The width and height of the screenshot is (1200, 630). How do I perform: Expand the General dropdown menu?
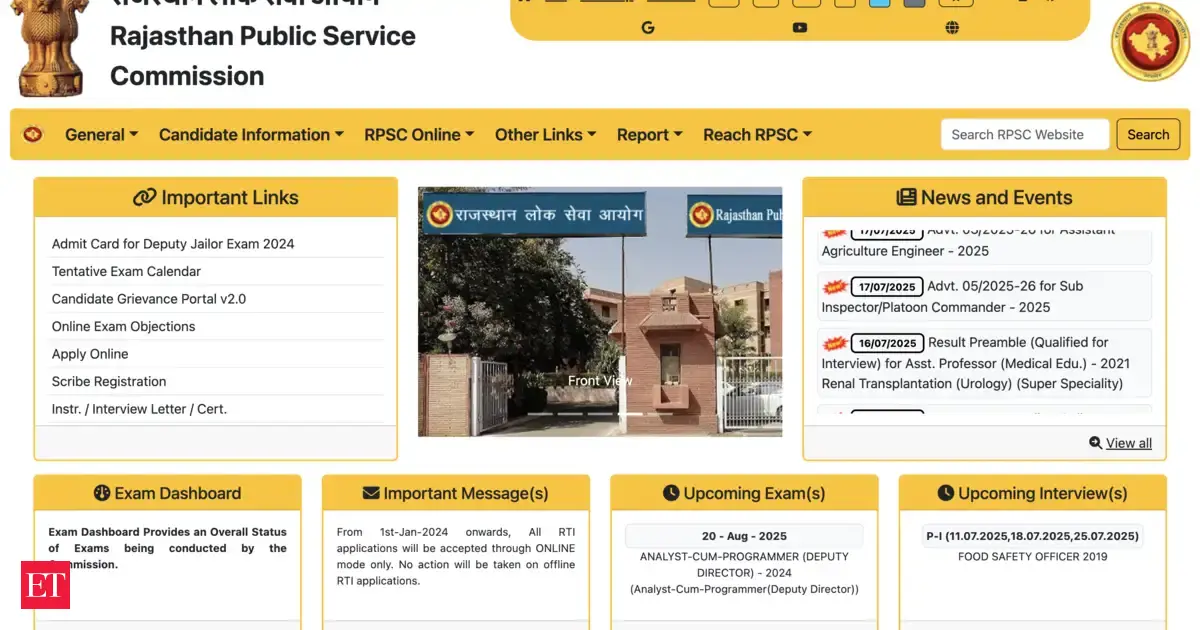click(x=101, y=135)
